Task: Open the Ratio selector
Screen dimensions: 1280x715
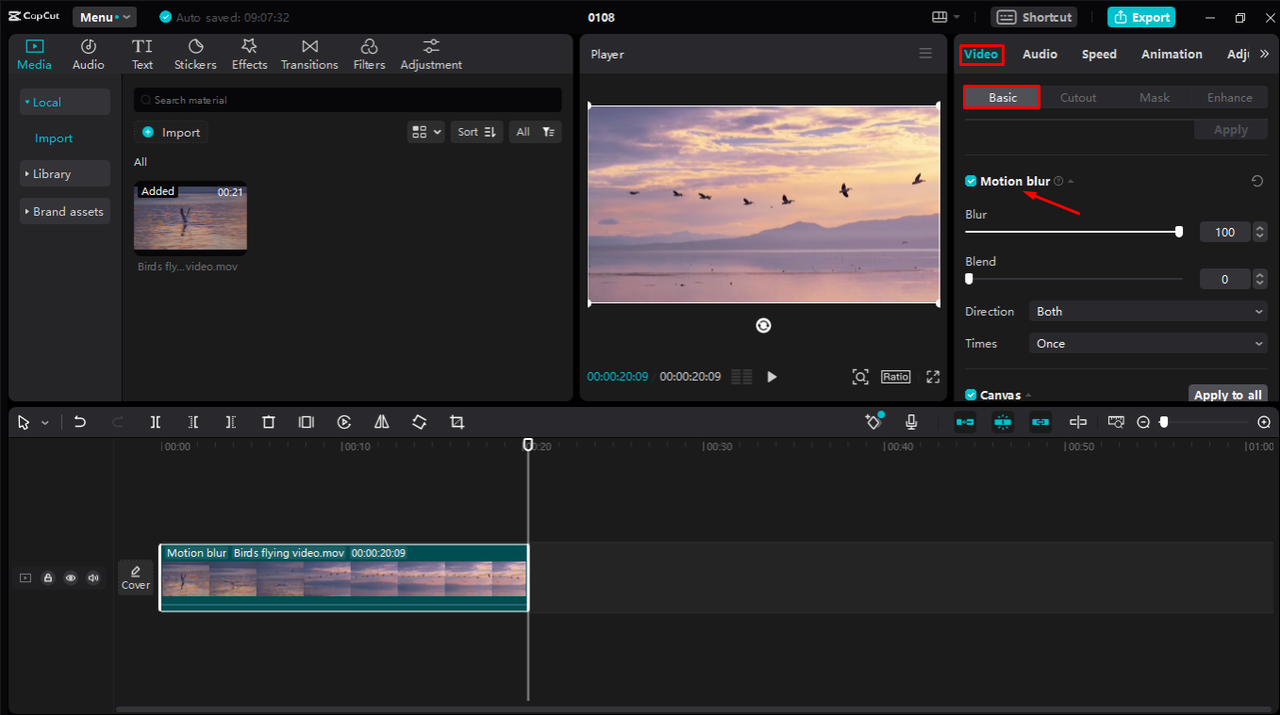Action: [x=896, y=377]
